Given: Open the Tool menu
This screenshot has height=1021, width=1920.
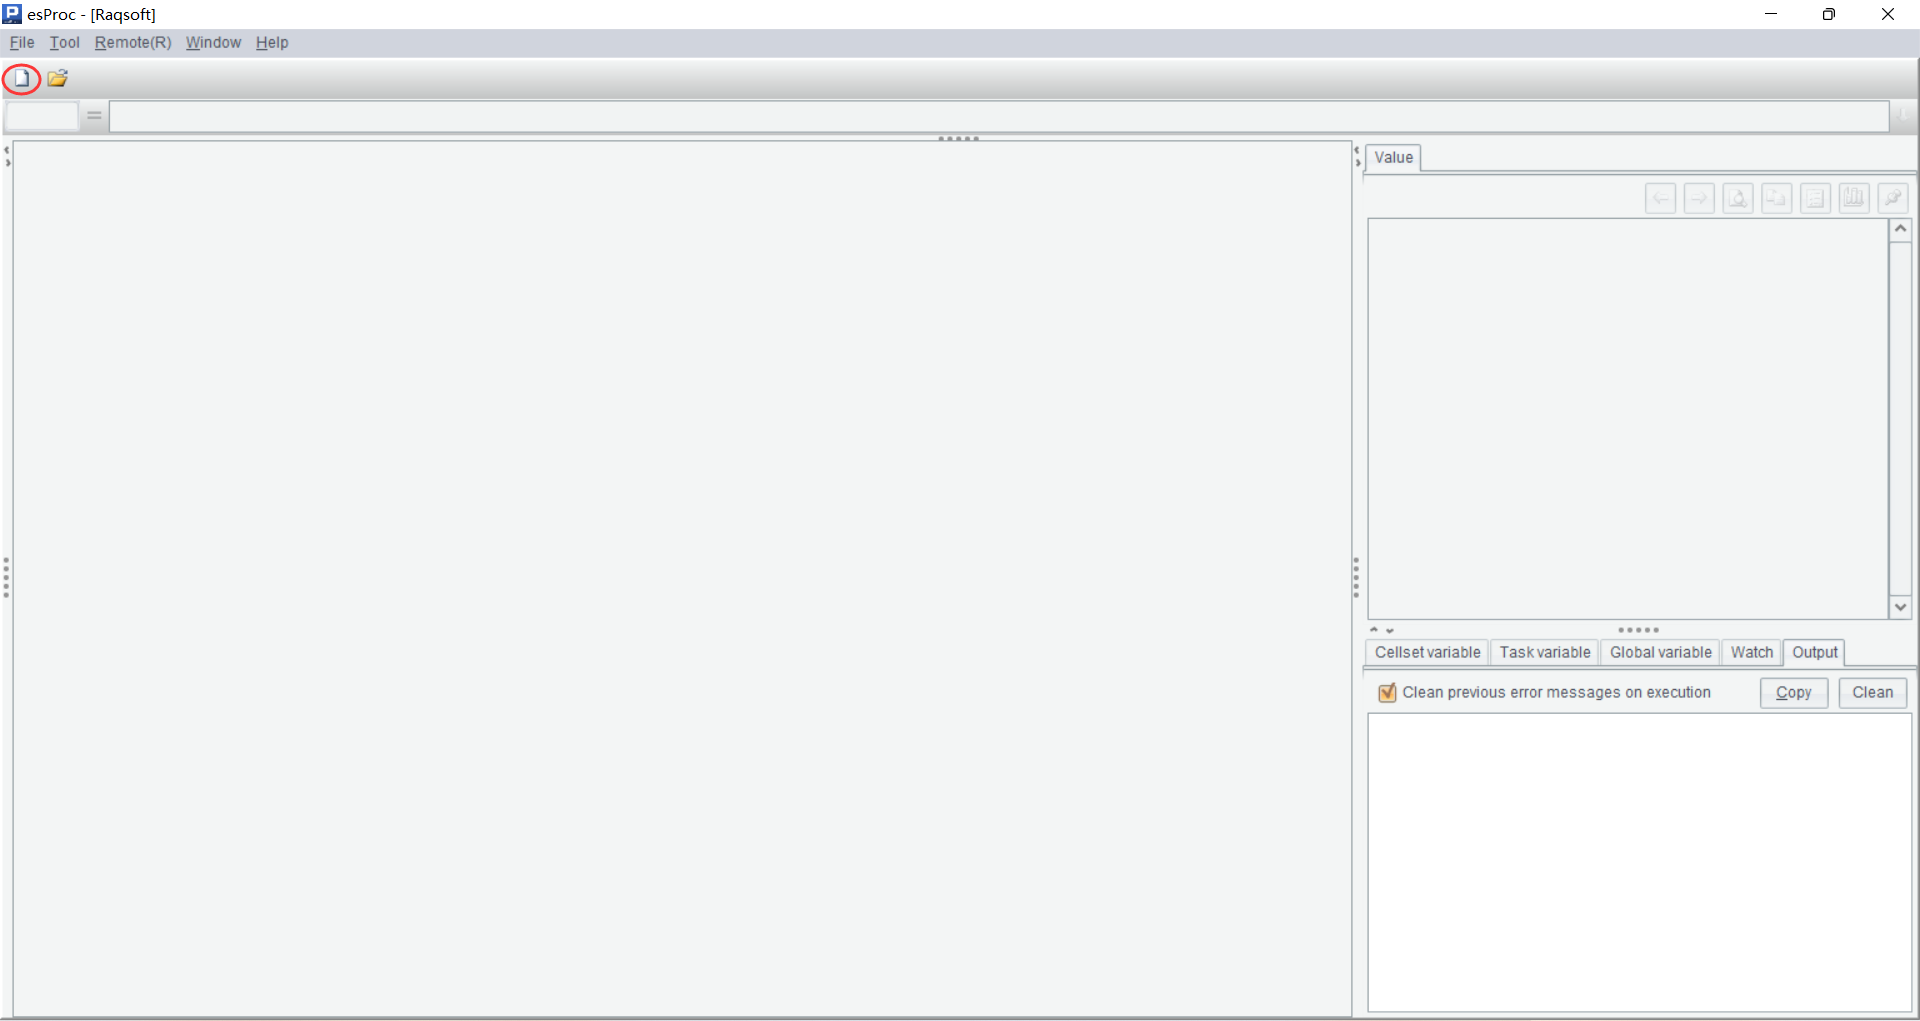Looking at the screenshot, I should click(65, 42).
